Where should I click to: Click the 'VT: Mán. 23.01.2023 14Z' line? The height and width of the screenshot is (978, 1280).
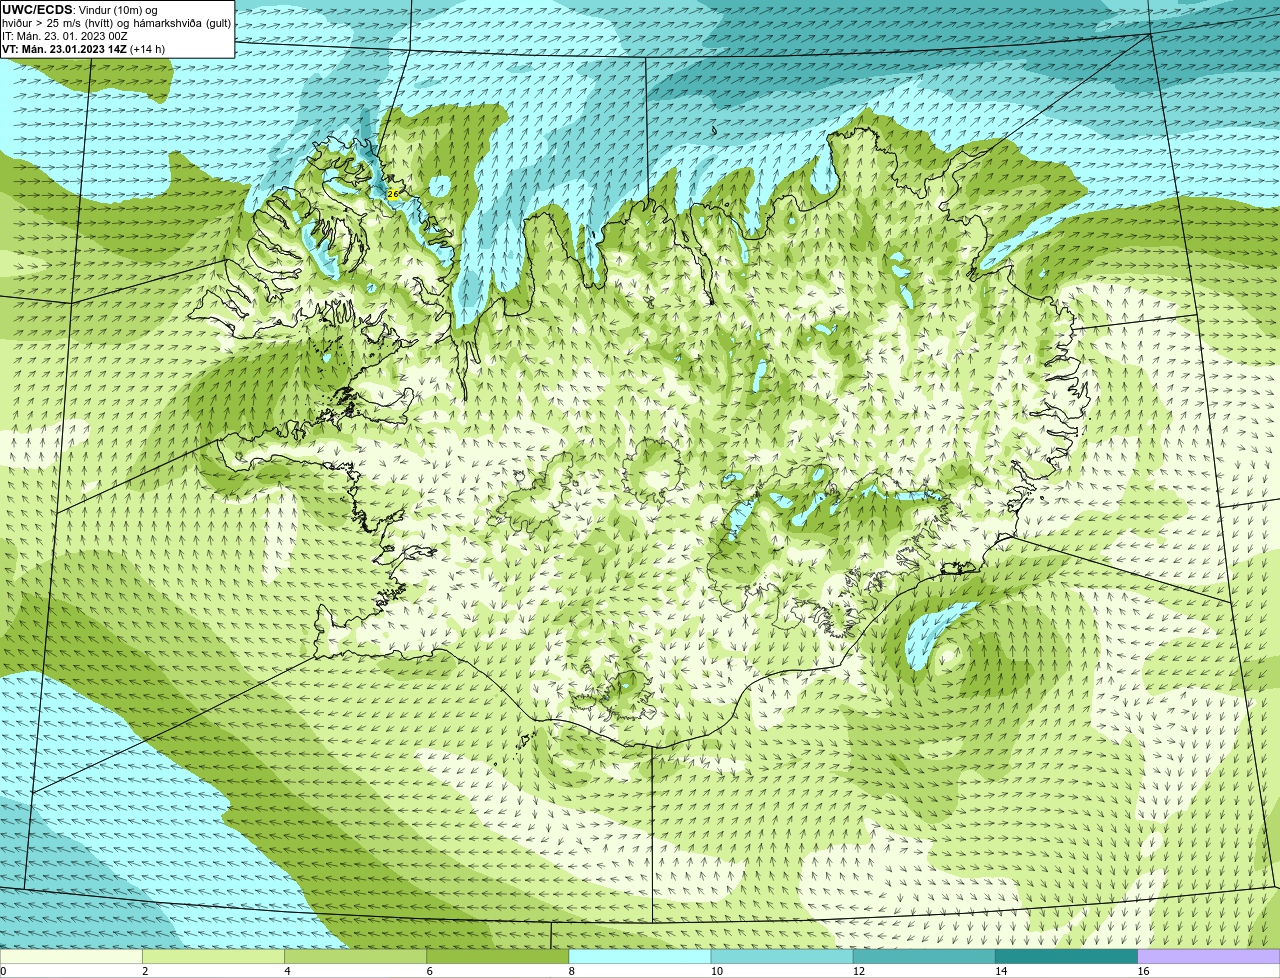pos(64,49)
